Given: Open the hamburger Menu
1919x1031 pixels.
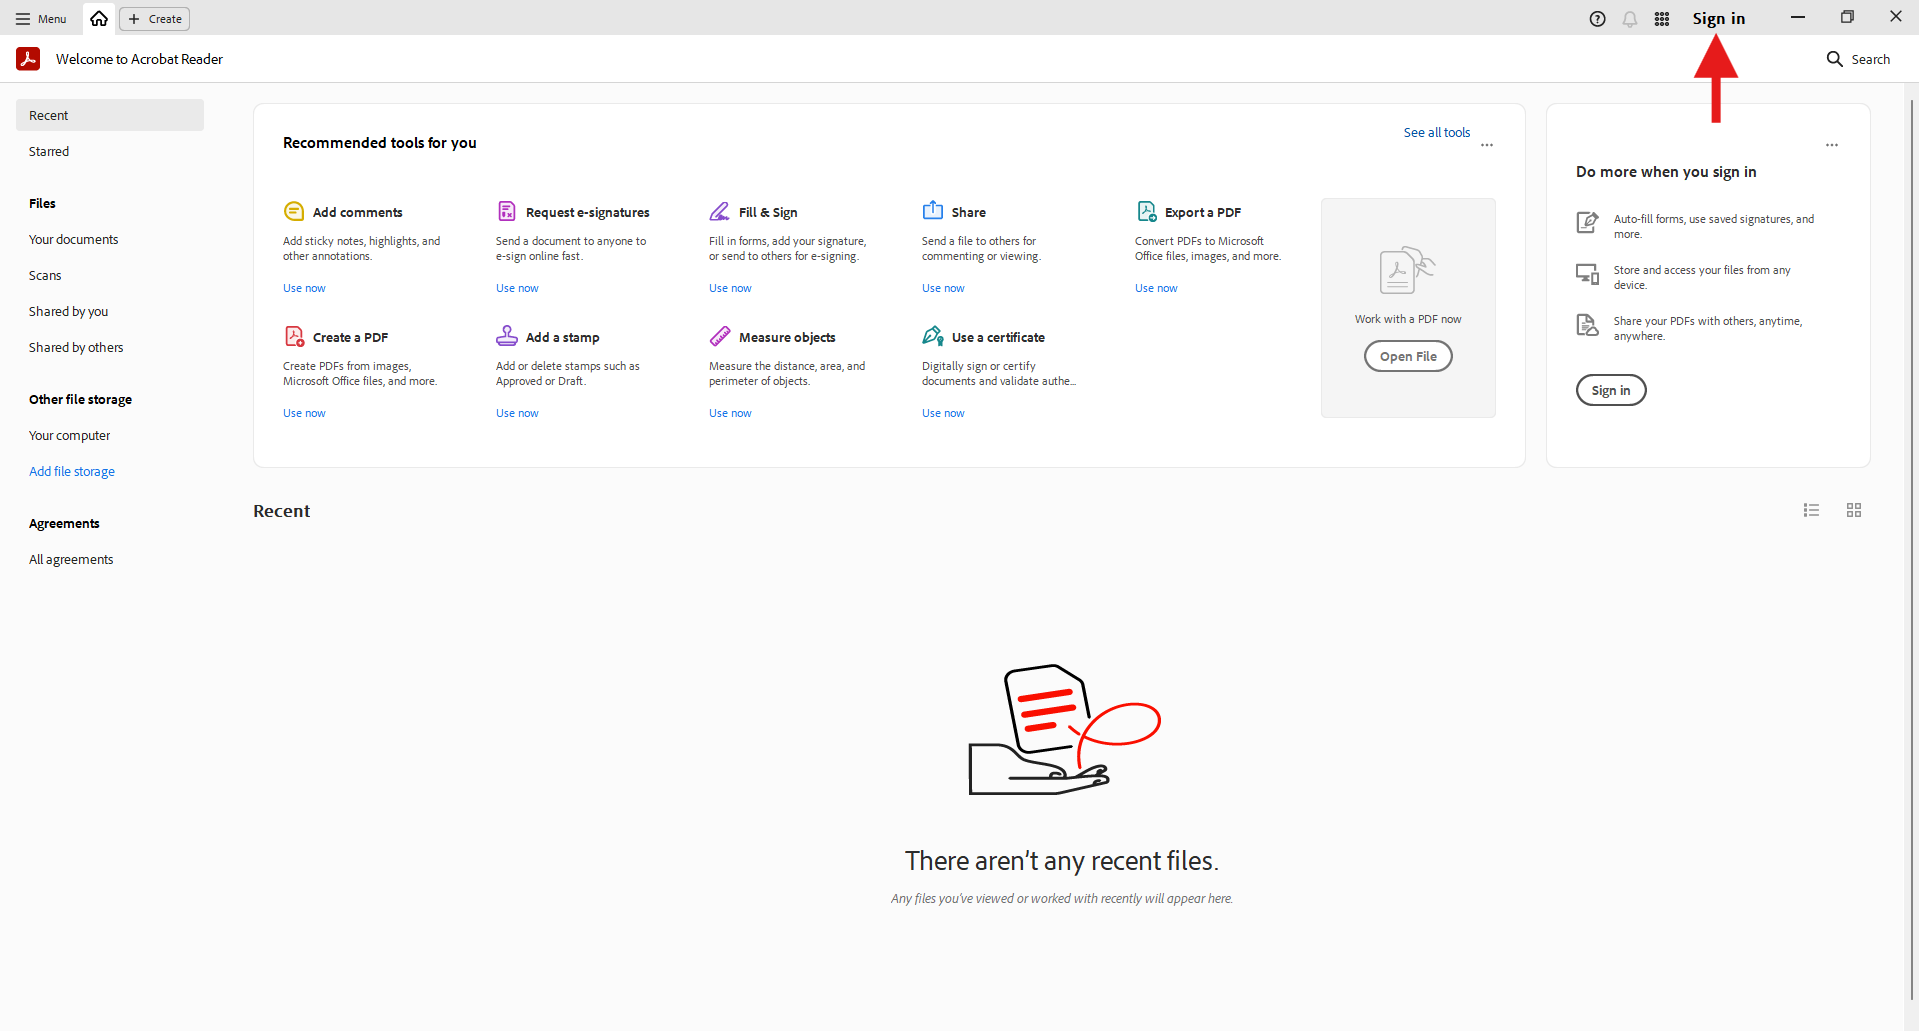Looking at the screenshot, I should 41,19.
